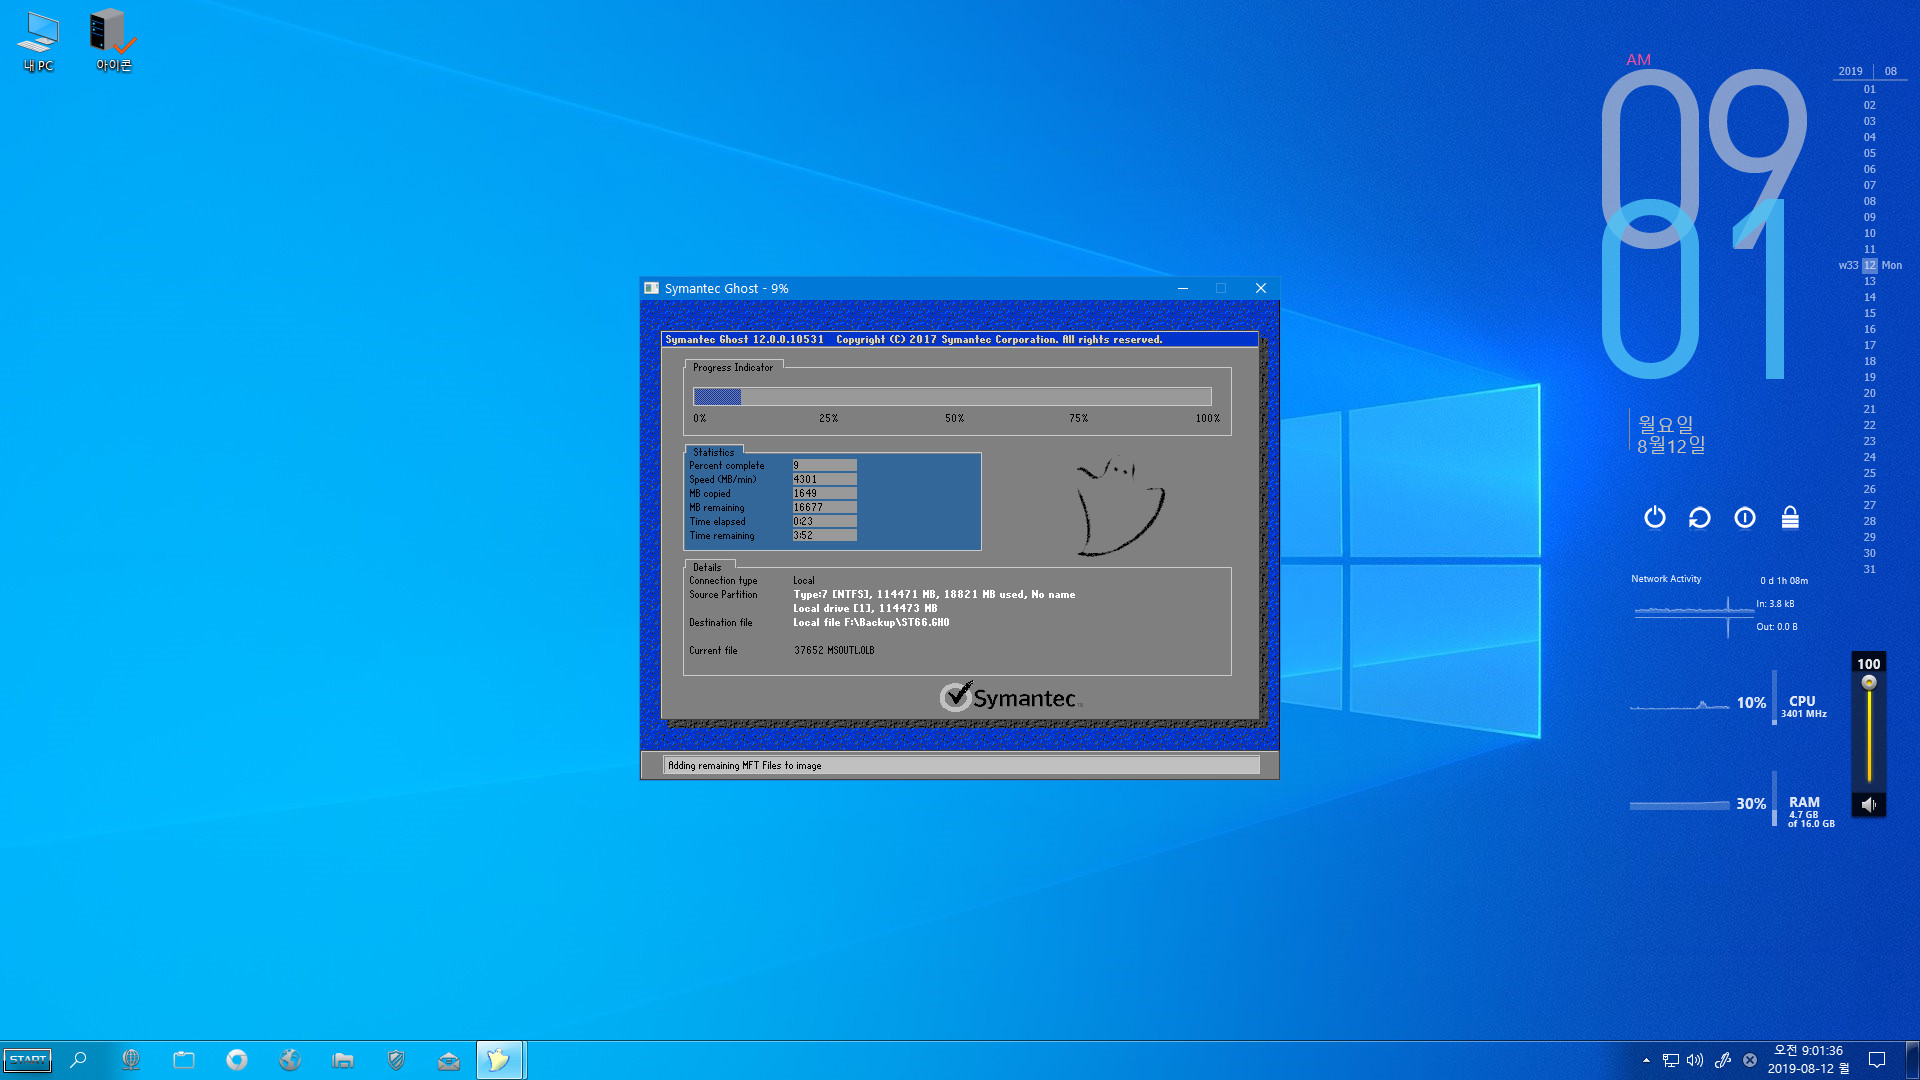Click the circled X tray icon

click(x=1750, y=1060)
